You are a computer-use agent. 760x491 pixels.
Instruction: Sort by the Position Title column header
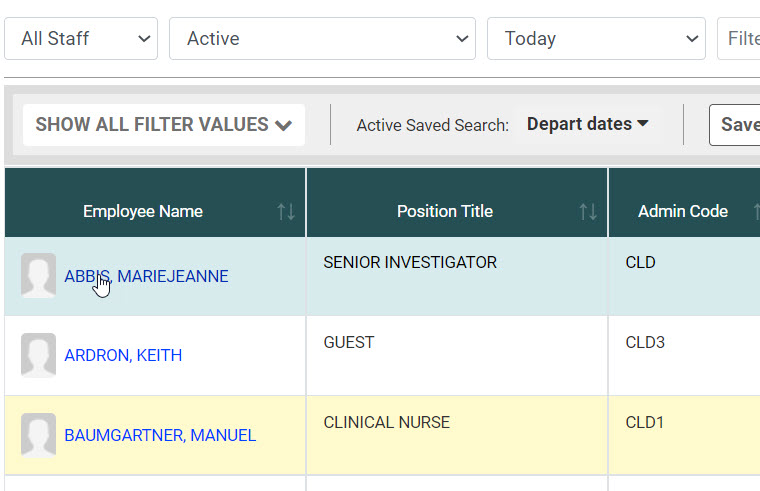(x=444, y=212)
